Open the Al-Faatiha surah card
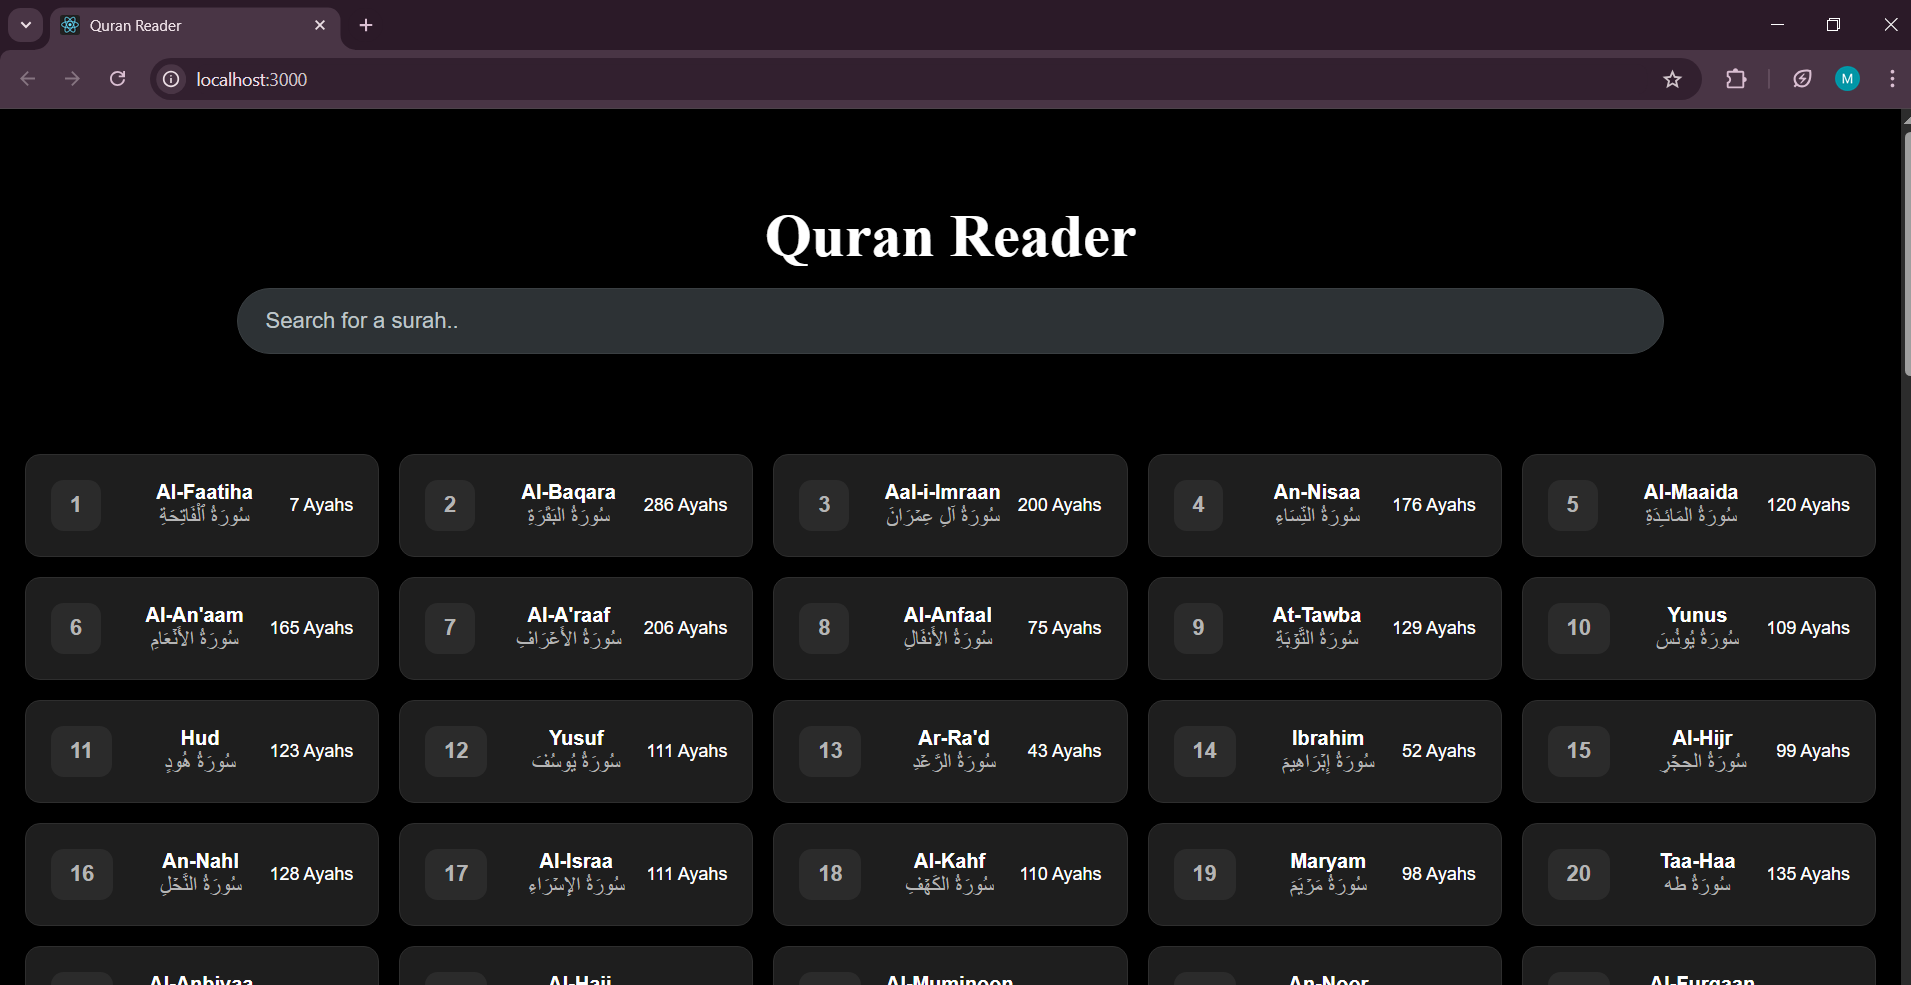The height and width of the screenshot is (985, 1911). pyautogui.click(x=202, y=505)
